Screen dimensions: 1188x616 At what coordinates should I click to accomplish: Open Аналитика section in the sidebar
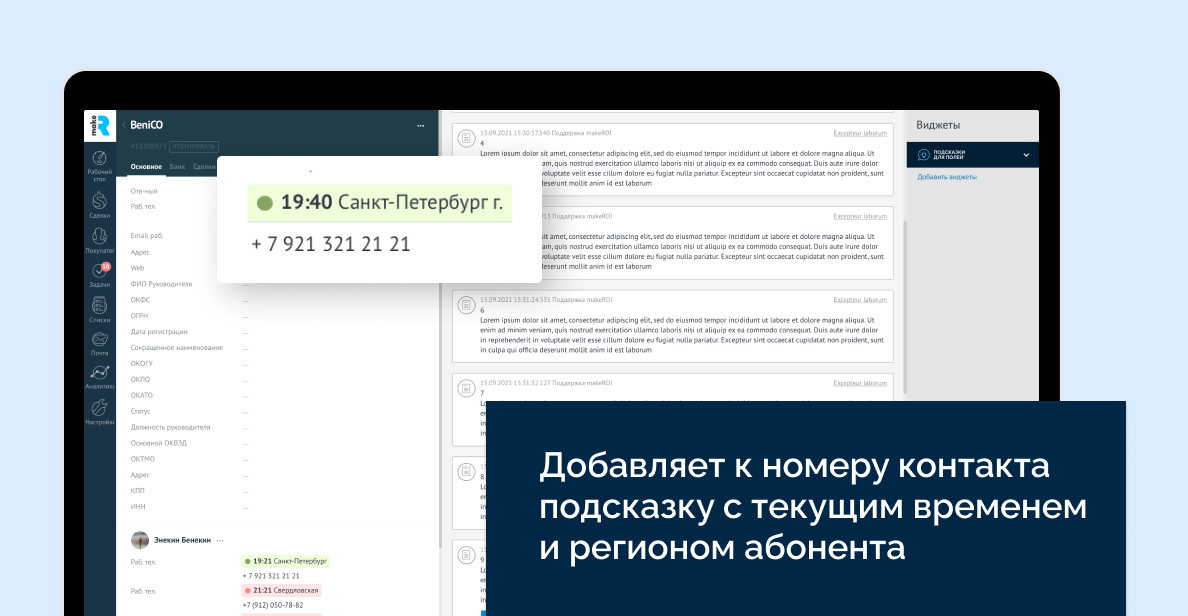99,377
